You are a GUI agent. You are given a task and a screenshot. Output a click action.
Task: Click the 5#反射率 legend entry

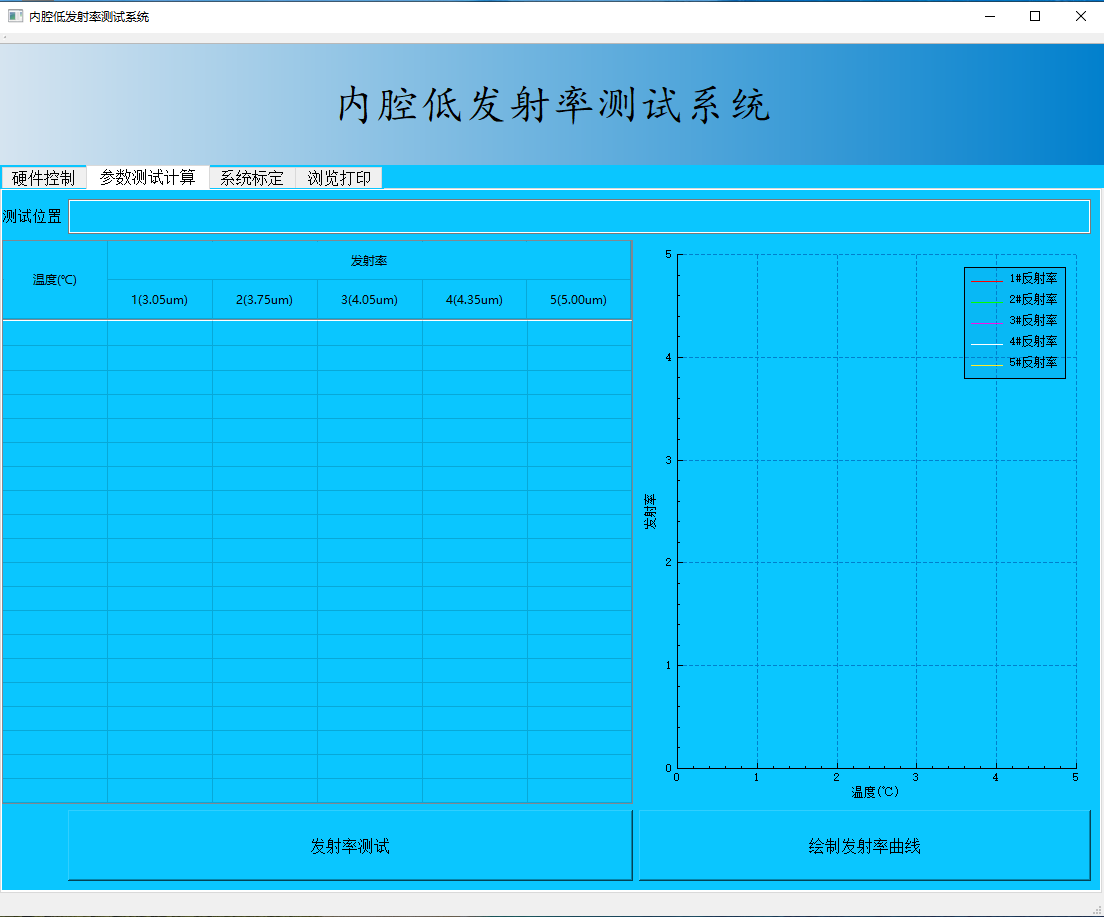1015,363
